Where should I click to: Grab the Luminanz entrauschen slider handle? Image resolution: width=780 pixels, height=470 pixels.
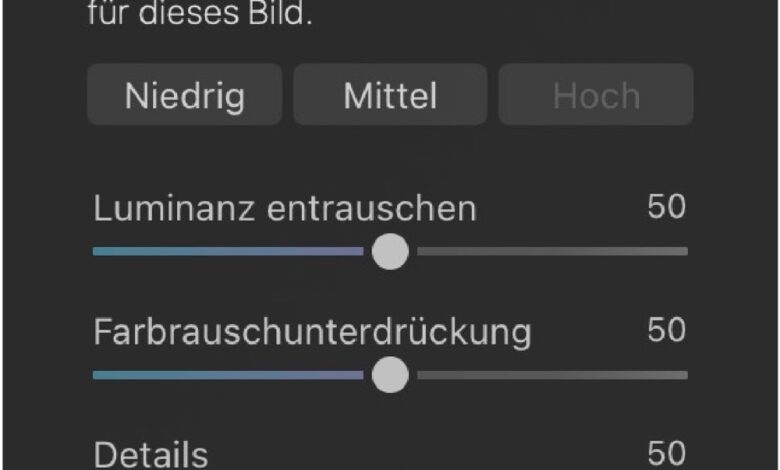[390, 251]
